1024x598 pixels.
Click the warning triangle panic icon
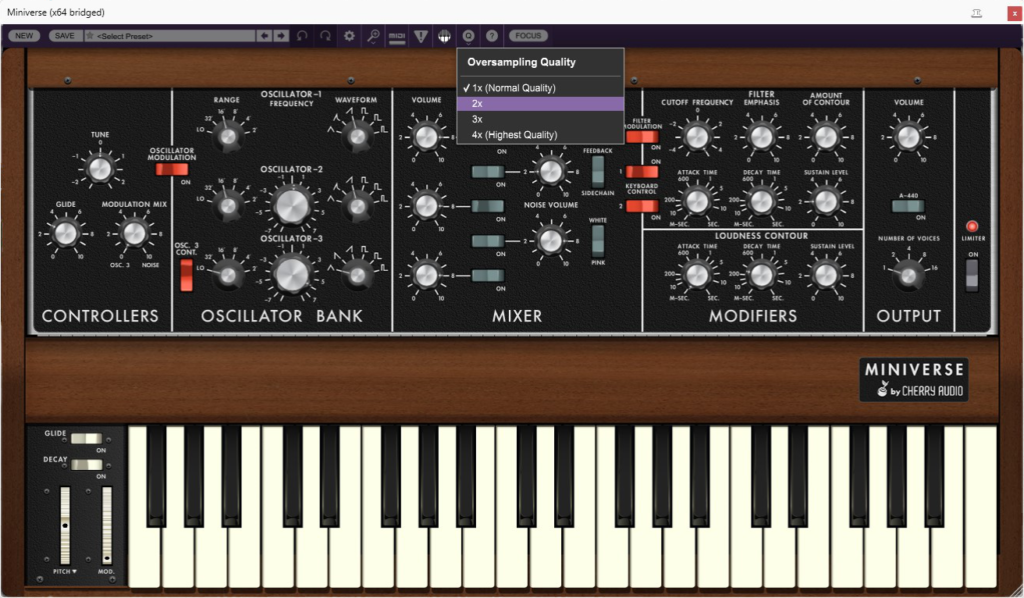click(x=421, y=36)
